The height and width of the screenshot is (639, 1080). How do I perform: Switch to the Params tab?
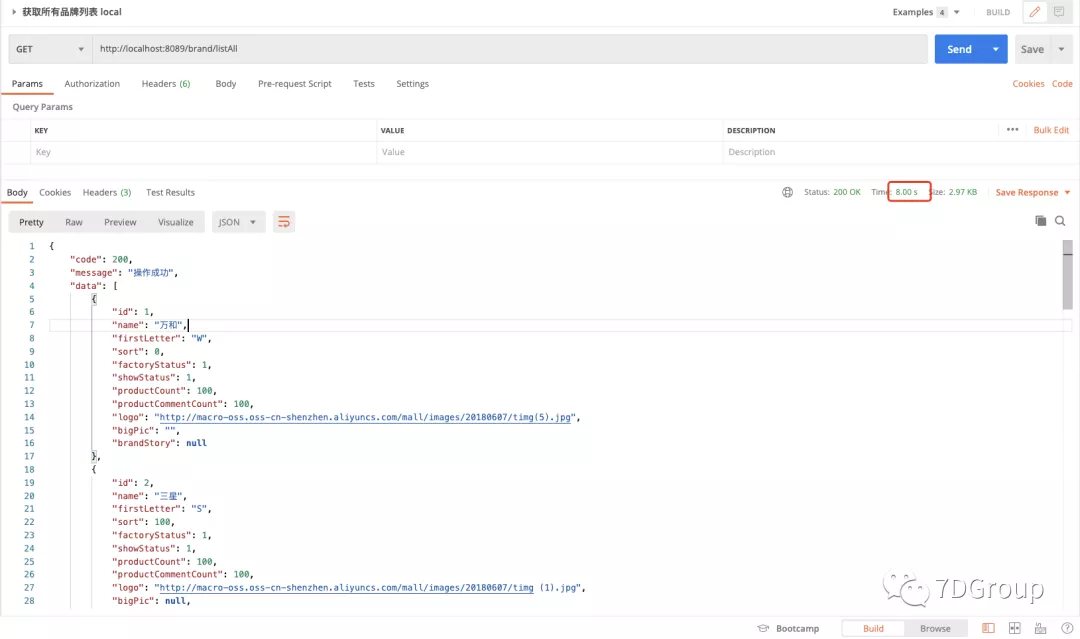tap(27, 83)
